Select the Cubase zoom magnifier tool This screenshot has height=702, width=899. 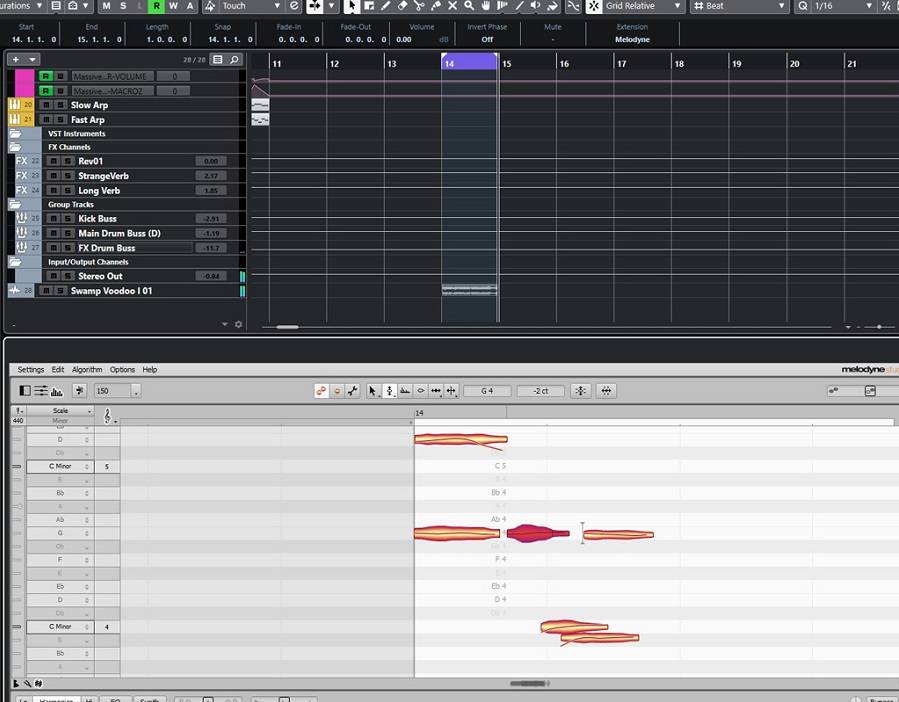(469, 6)
